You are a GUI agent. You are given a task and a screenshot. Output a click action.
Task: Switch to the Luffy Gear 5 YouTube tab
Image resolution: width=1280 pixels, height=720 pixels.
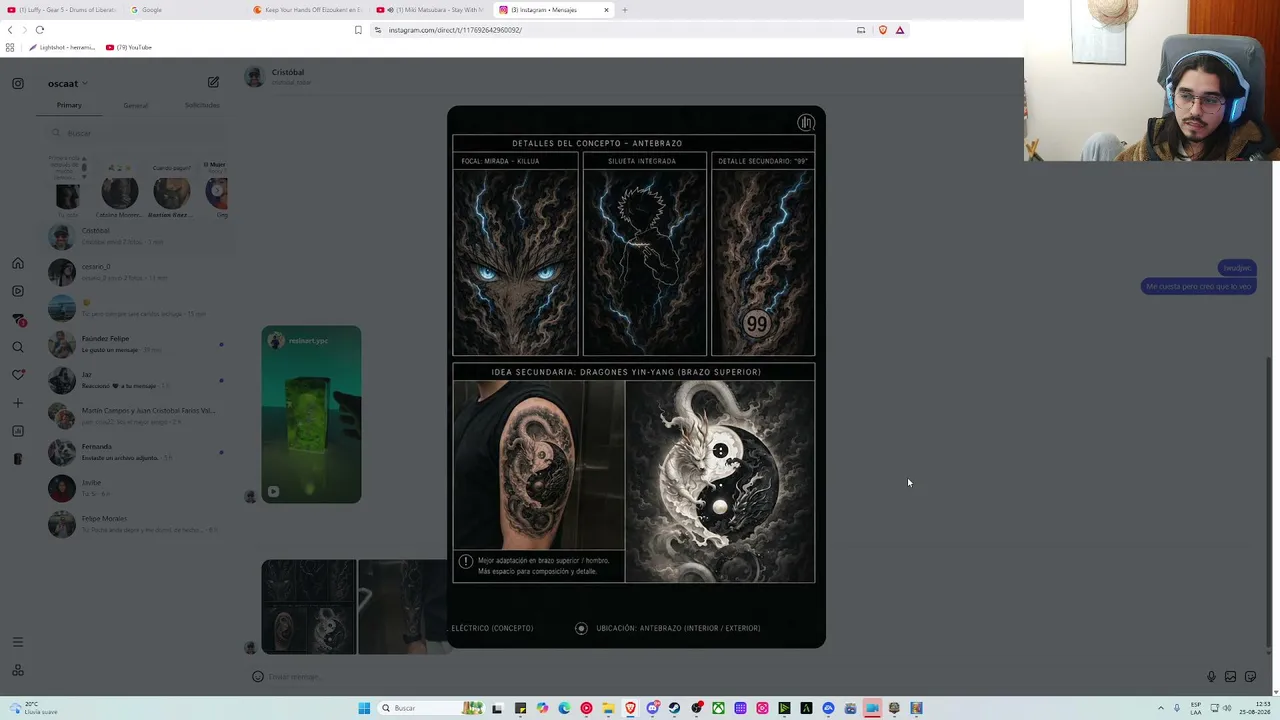coord(62,10)
